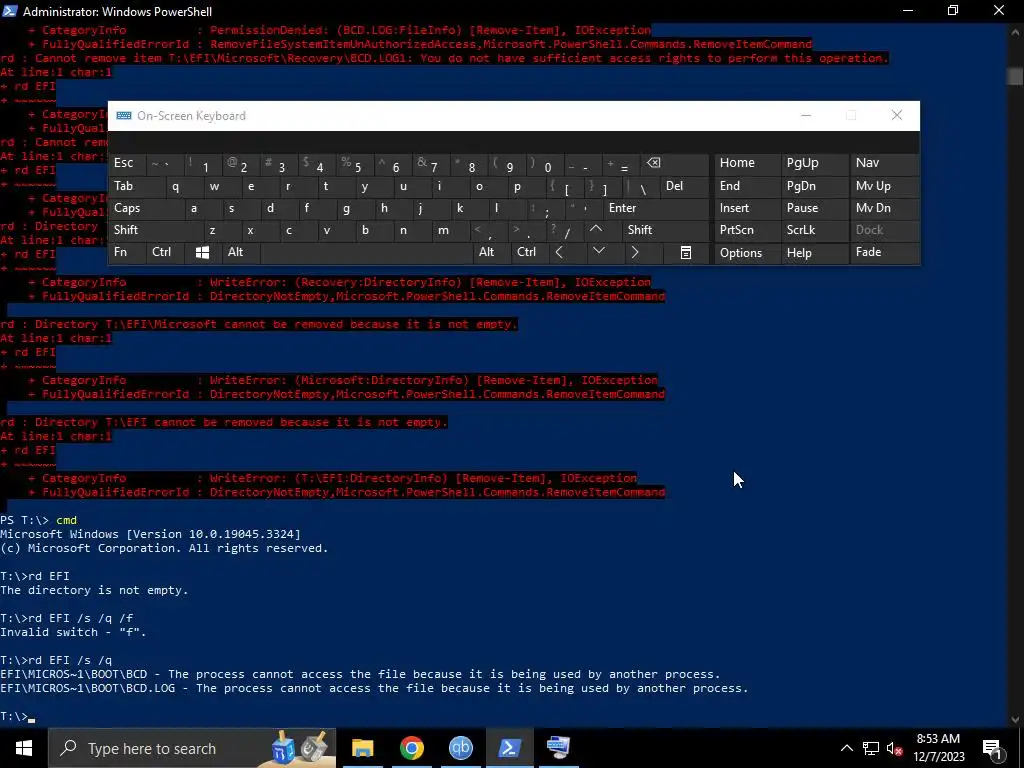Click the Del key
1024x768 pixels.
(x=684, y=186)
